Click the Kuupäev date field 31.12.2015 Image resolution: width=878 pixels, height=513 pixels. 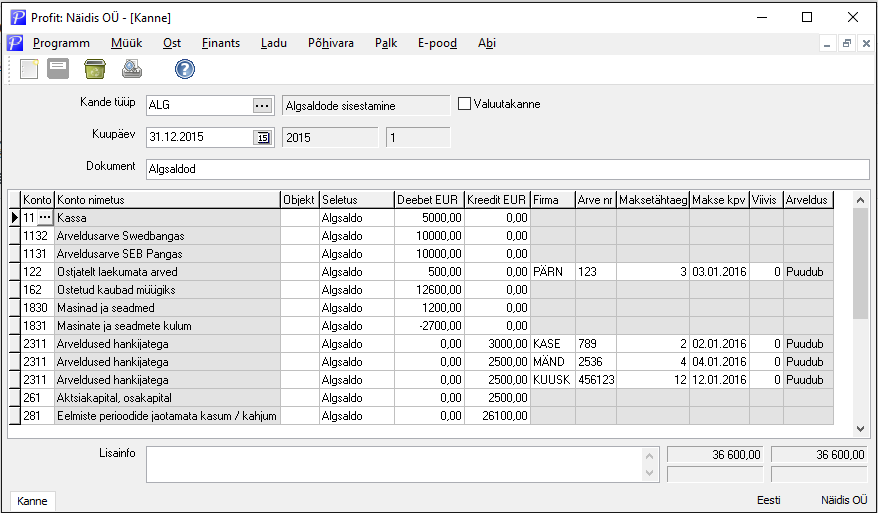pyautogui.click(x=199, y=137)
